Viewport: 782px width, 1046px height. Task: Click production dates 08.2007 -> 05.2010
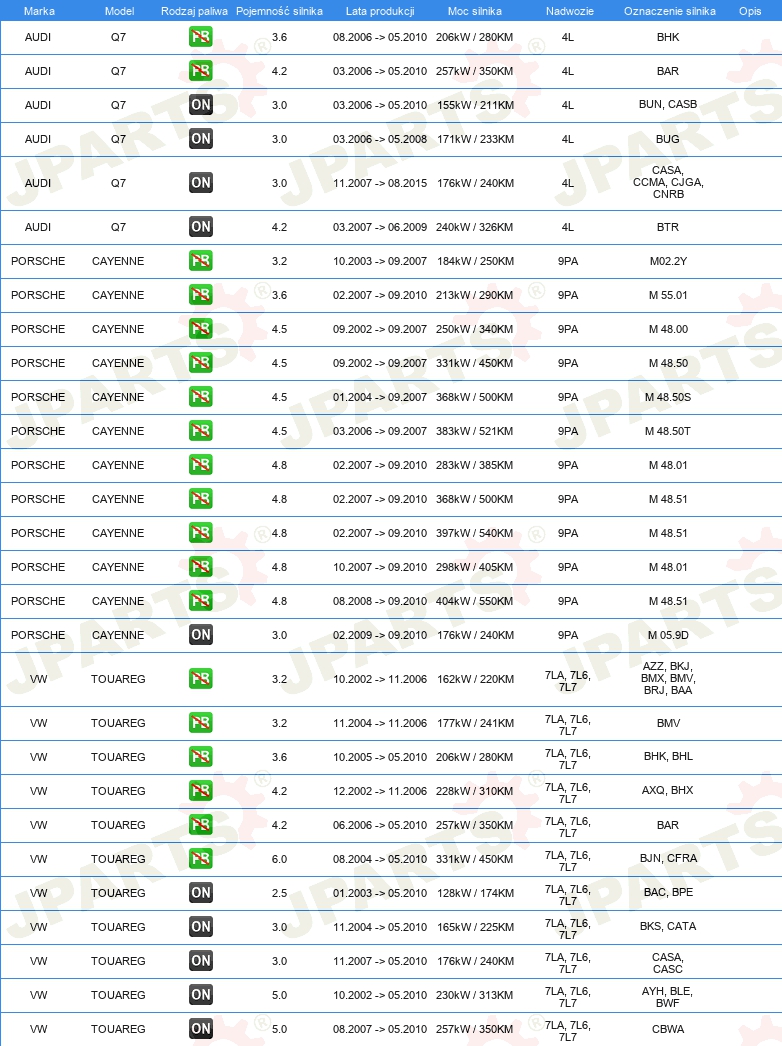pyautogui.click(x=380, y=1030)
